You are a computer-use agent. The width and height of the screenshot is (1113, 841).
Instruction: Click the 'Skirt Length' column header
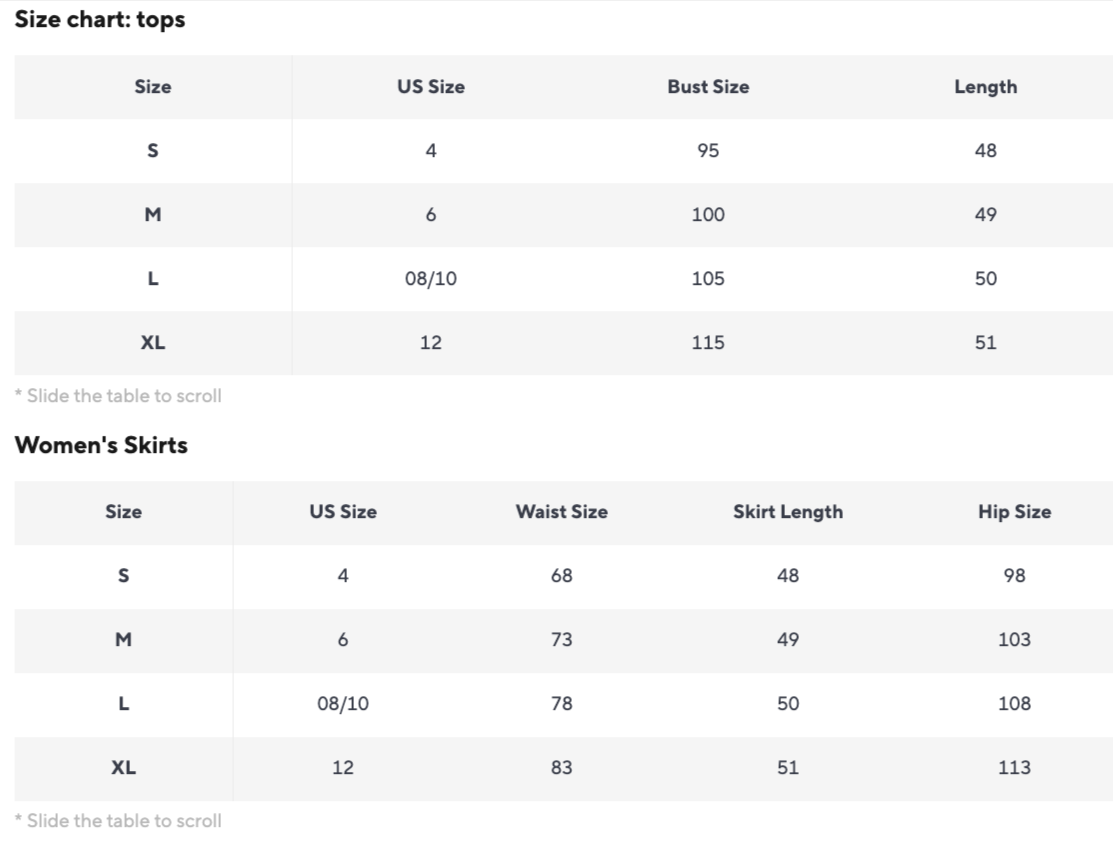[x=787, y=512]
